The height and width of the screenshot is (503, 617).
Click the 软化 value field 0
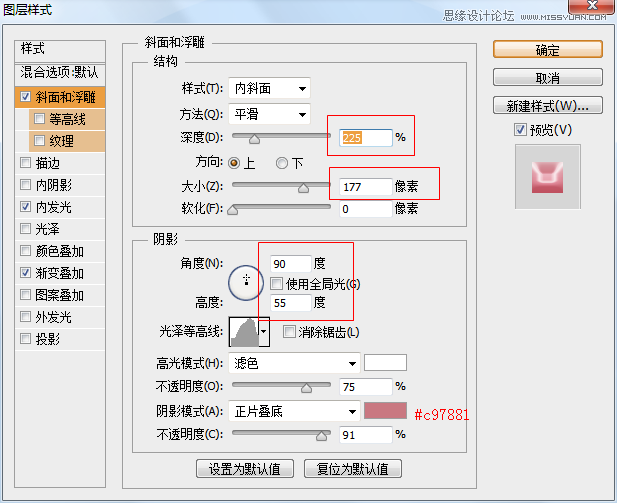(x=366, y=209)
